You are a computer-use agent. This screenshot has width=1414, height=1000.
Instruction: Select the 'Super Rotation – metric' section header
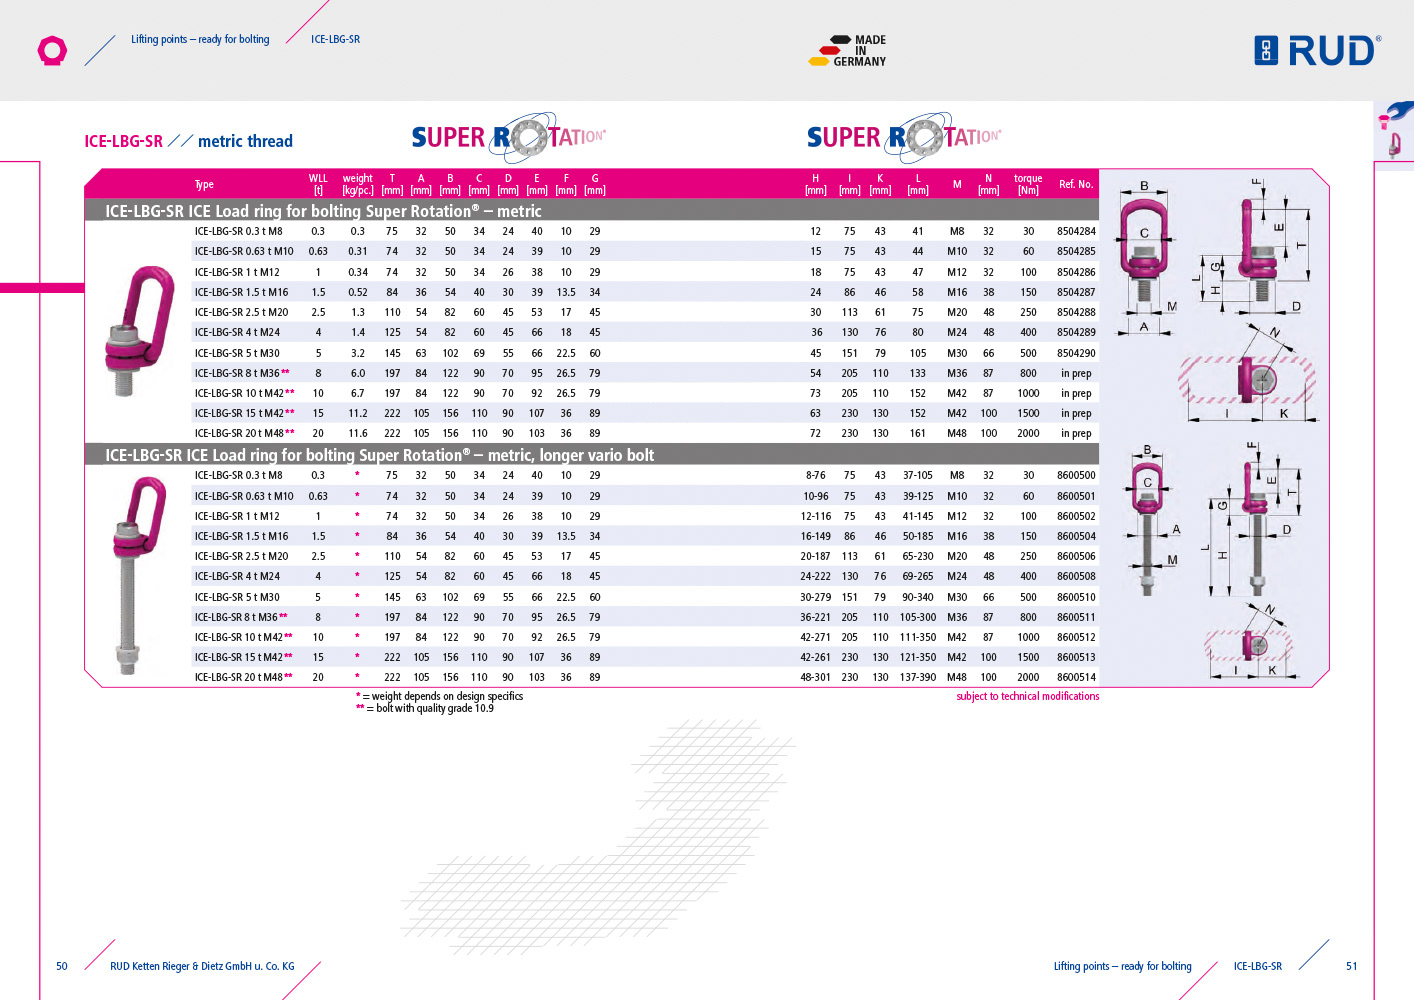[x=323, y=211]
